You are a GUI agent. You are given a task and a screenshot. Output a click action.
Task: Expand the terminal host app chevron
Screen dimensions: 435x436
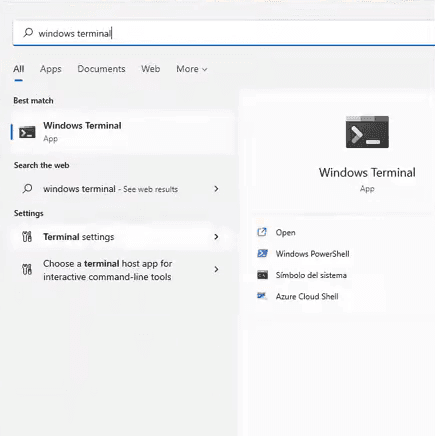(216, 269)
